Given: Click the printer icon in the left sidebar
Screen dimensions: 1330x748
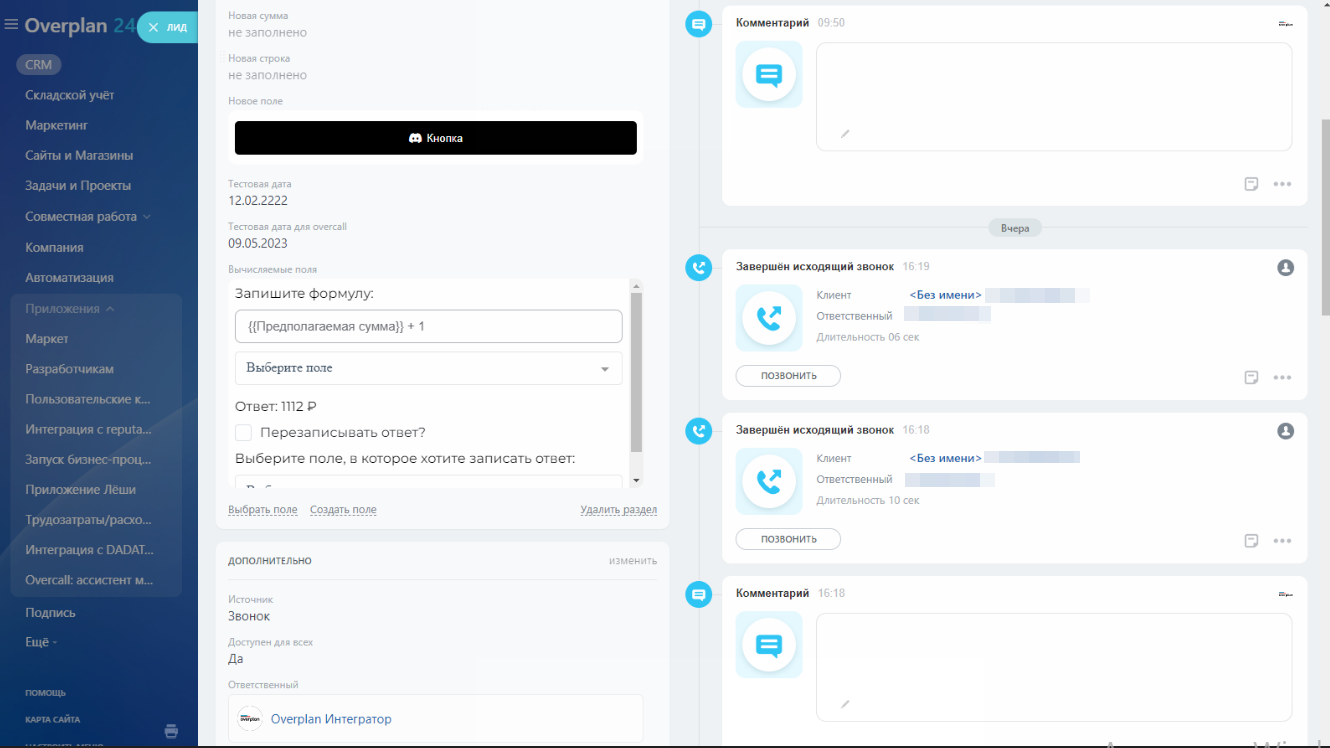Looking at the screenshot, I should (x=171, y=731).
